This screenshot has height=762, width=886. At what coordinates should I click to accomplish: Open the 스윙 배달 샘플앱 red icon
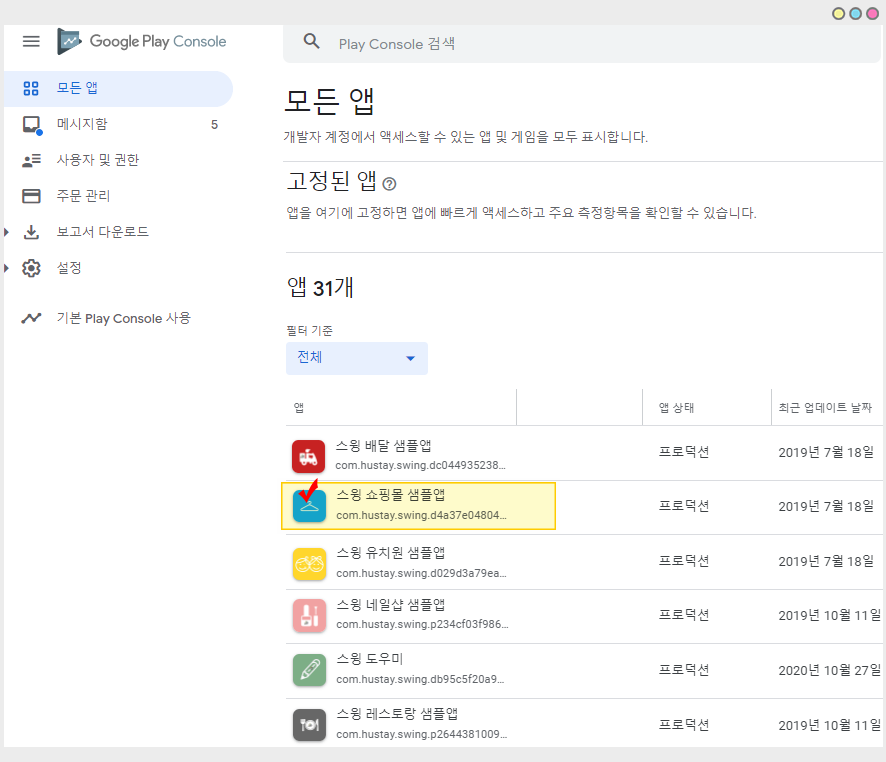click(x=309, y=456)
